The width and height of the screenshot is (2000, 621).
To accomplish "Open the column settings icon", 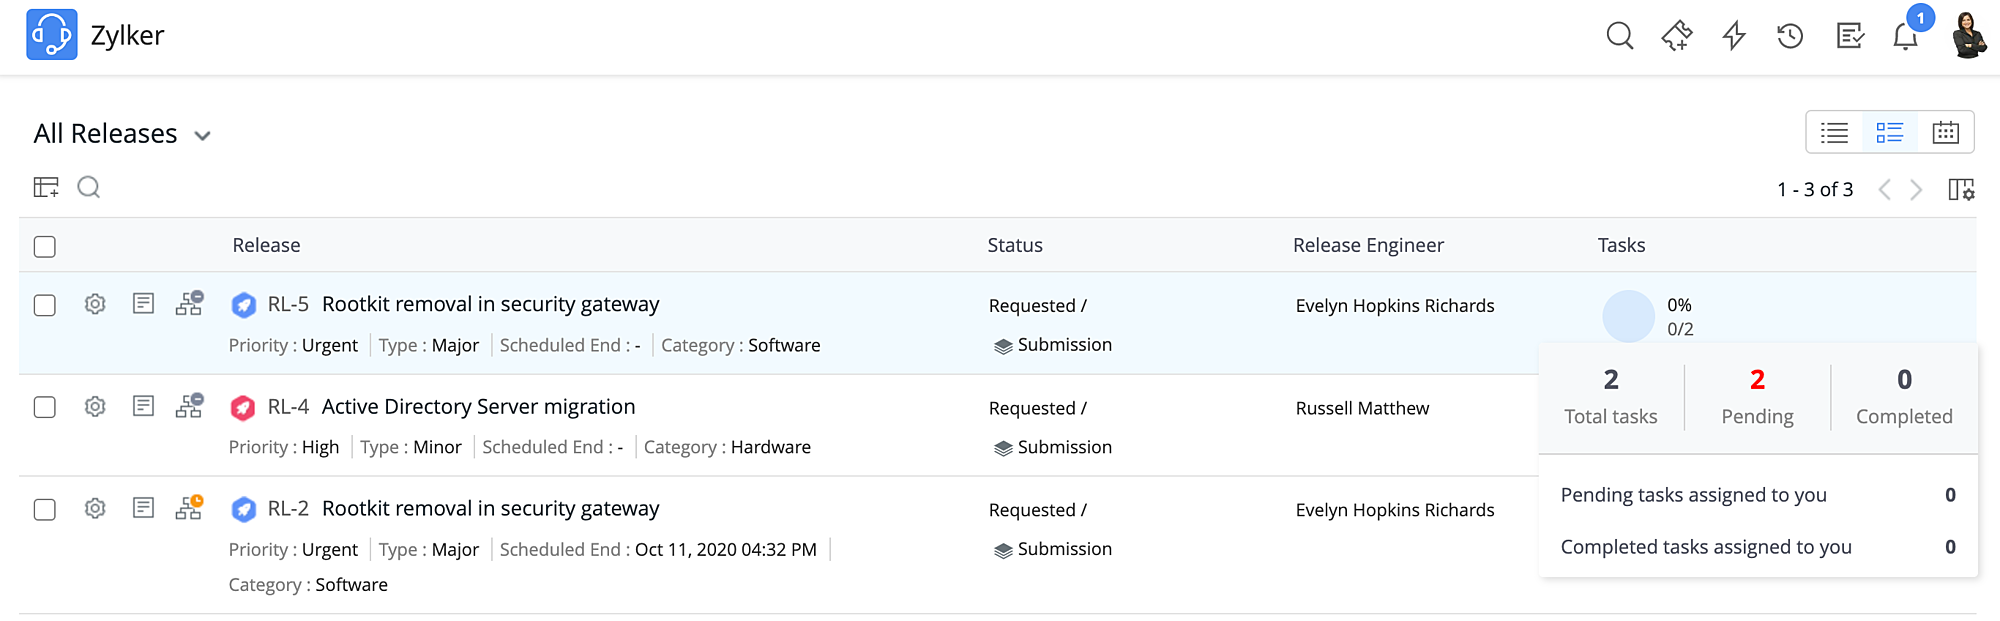I will (x=1961, y=189).
